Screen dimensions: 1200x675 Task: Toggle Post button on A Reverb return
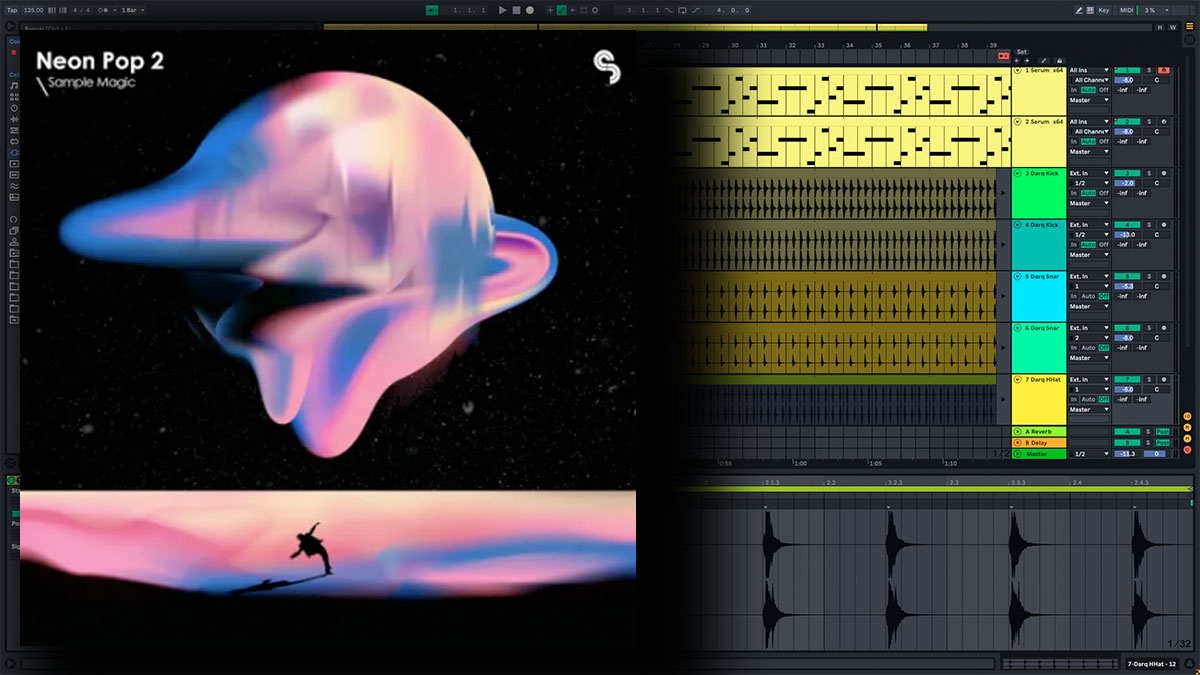[1163, 432]
